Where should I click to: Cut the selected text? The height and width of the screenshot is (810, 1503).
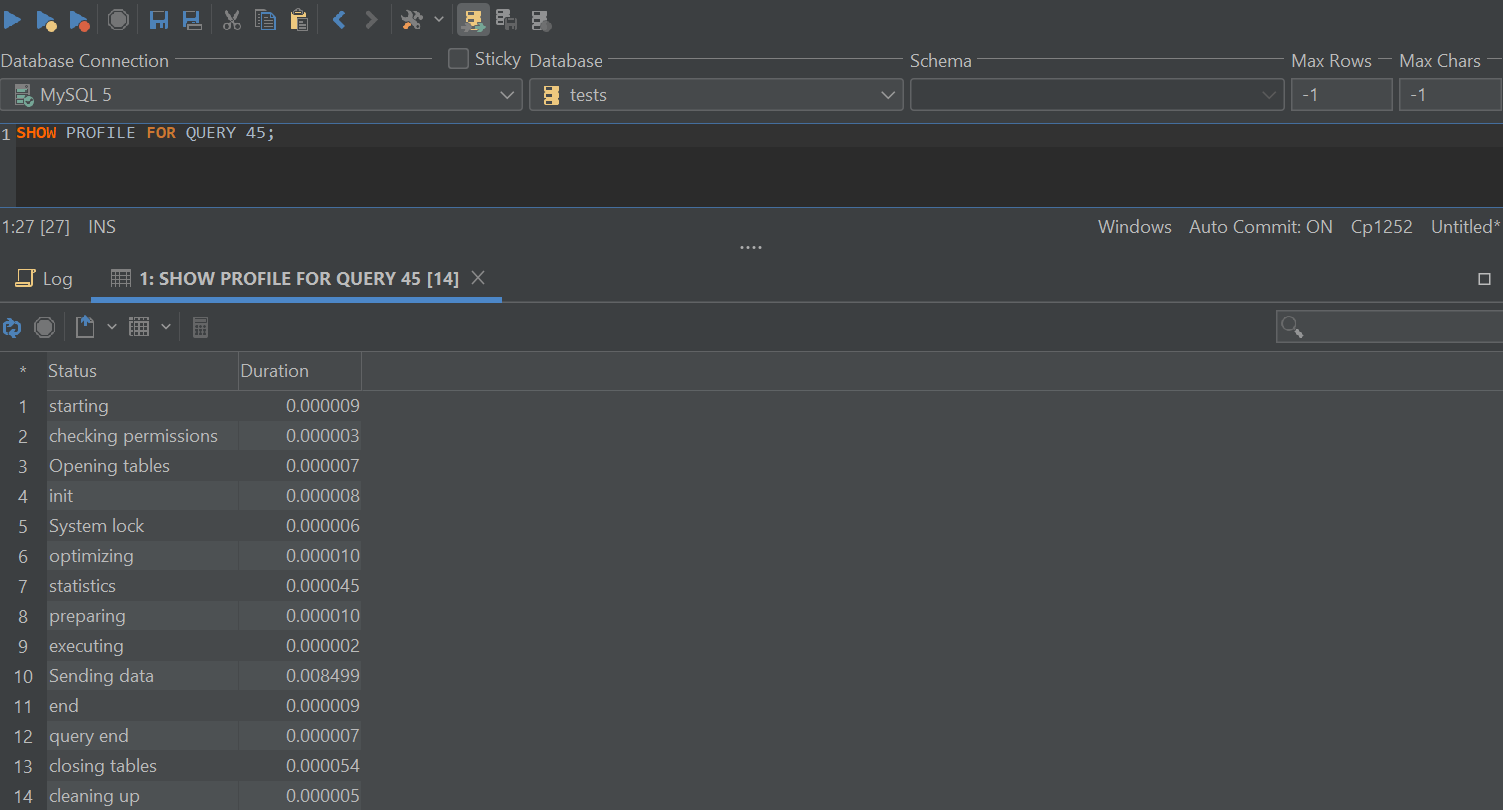231,19
